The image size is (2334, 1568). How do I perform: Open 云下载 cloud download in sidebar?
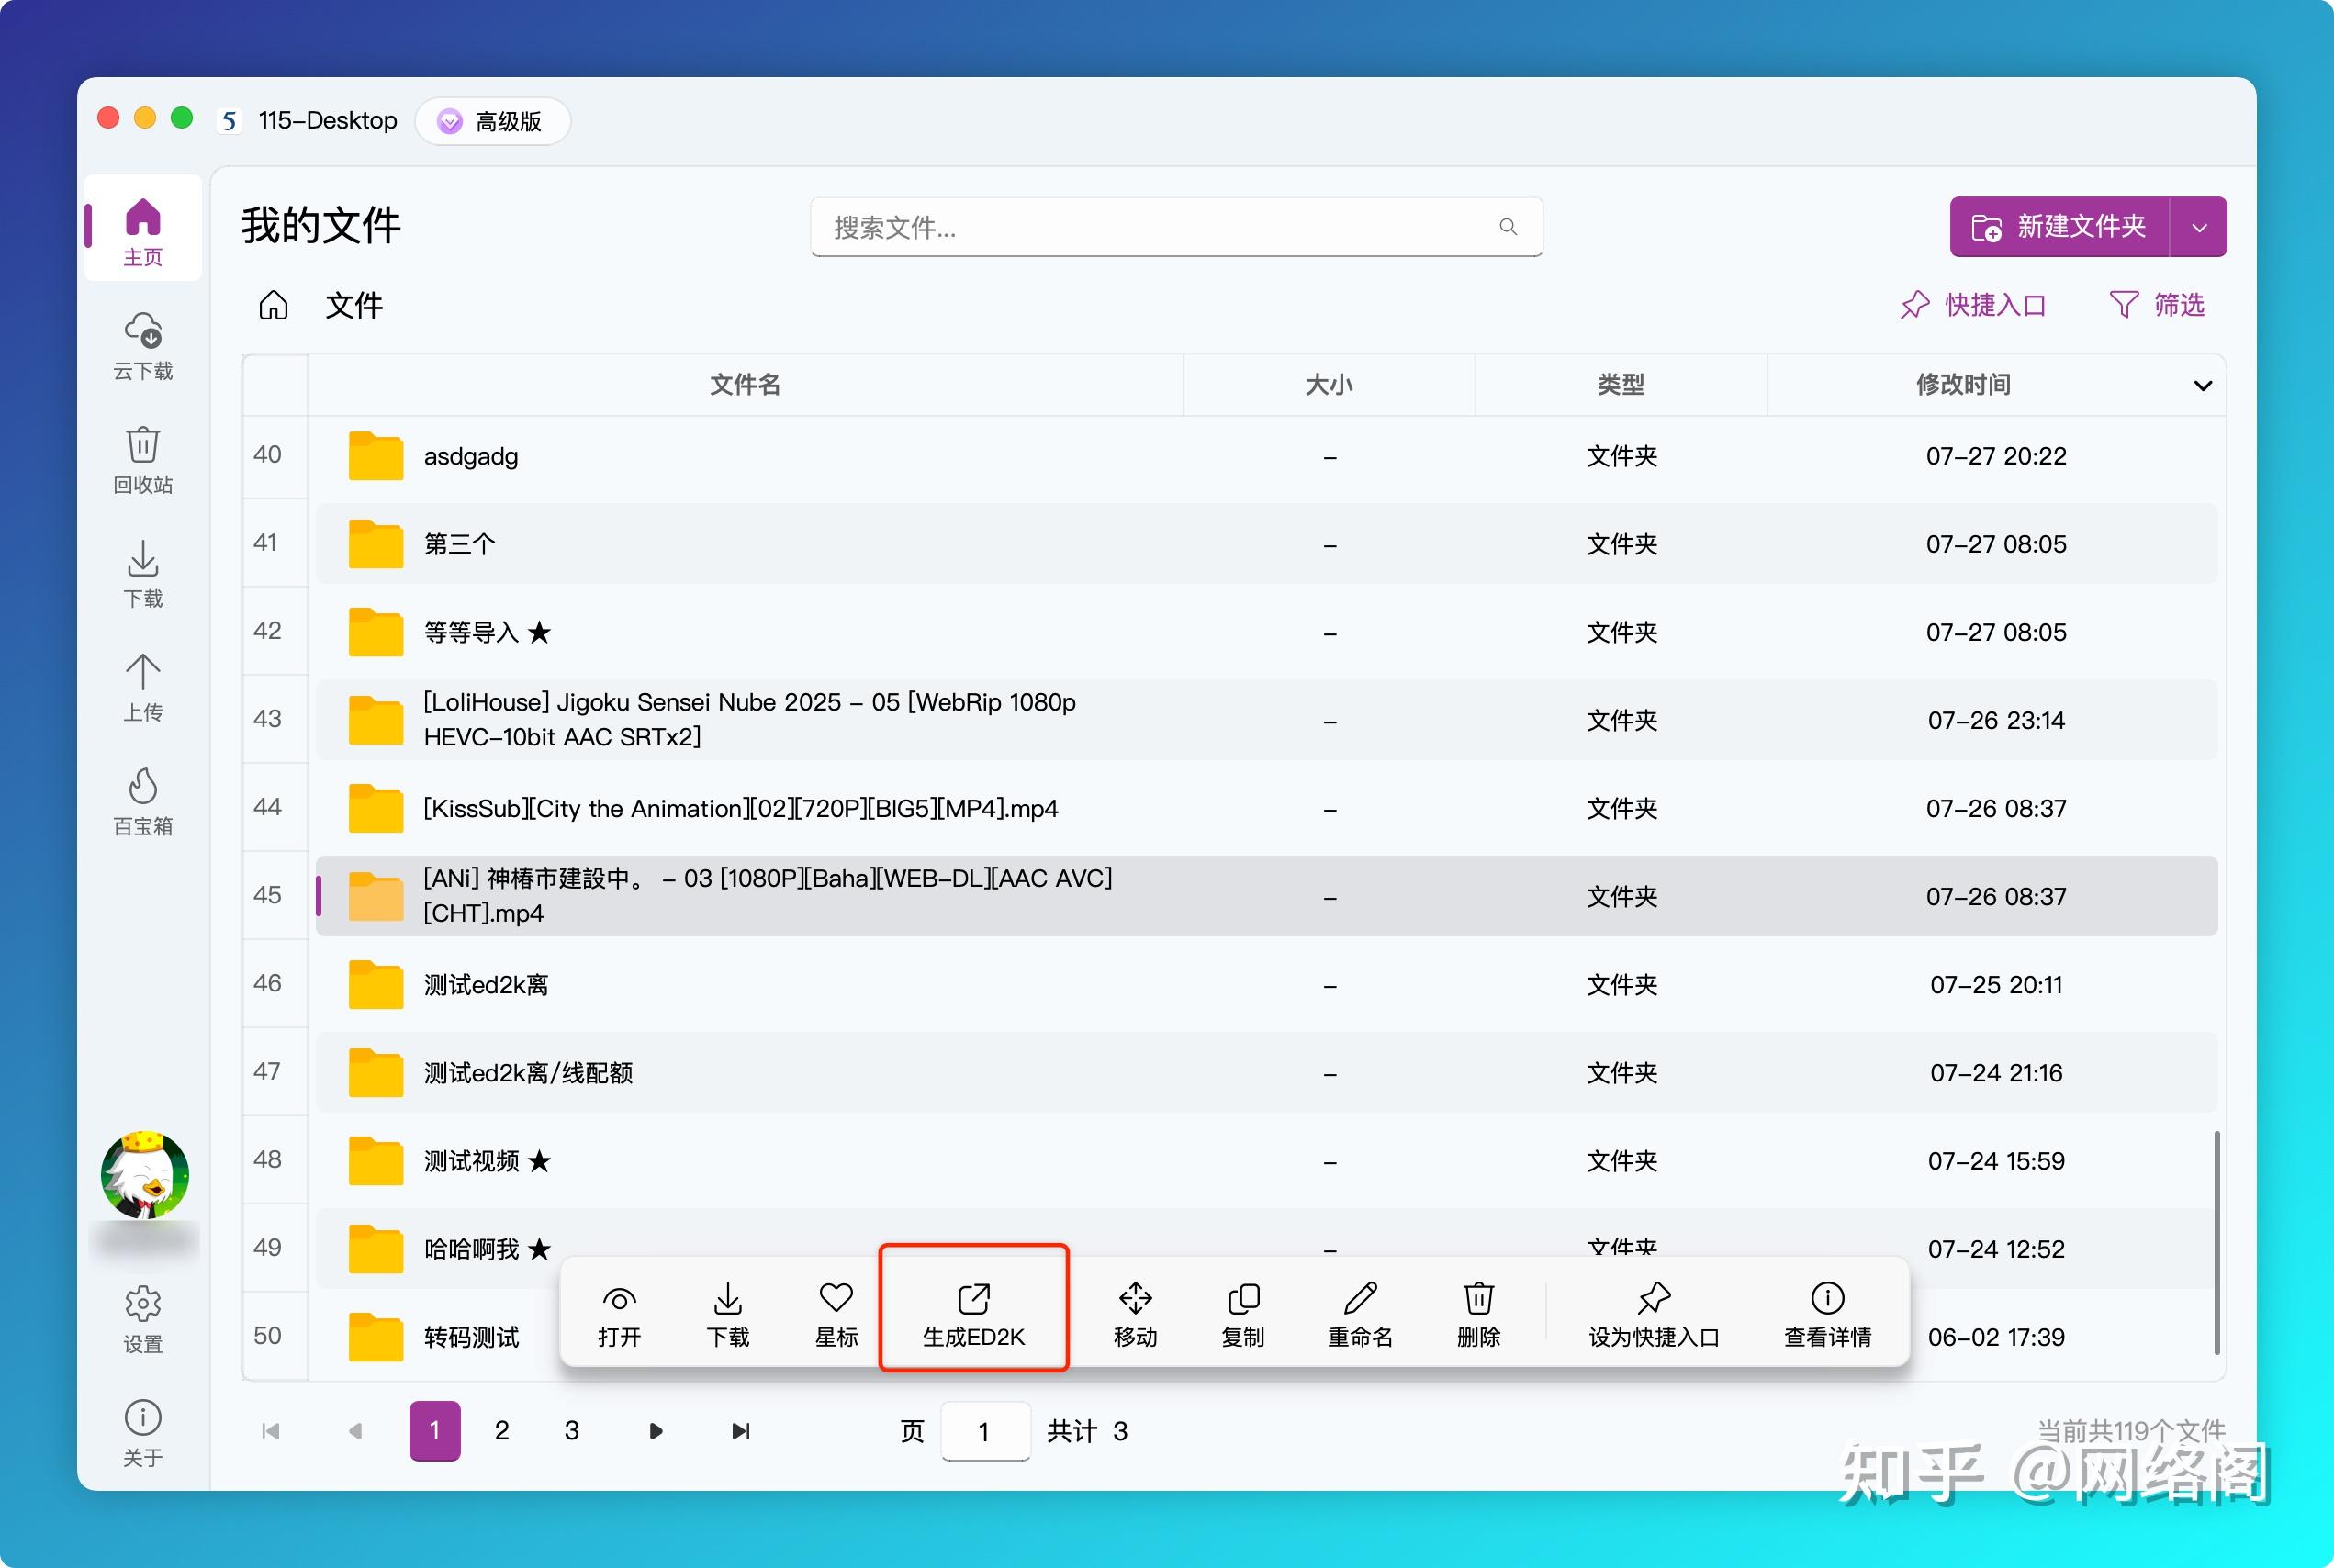(x=143, y=346)
